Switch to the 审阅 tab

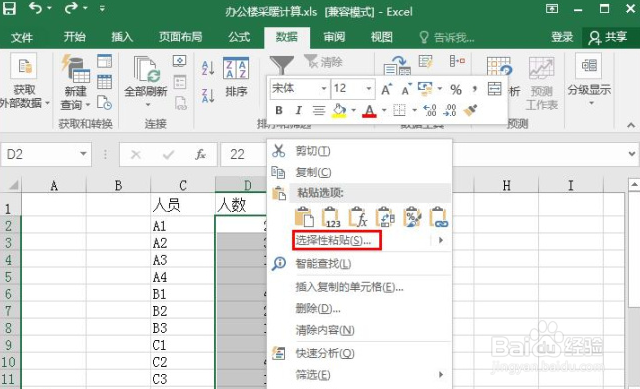334,37
